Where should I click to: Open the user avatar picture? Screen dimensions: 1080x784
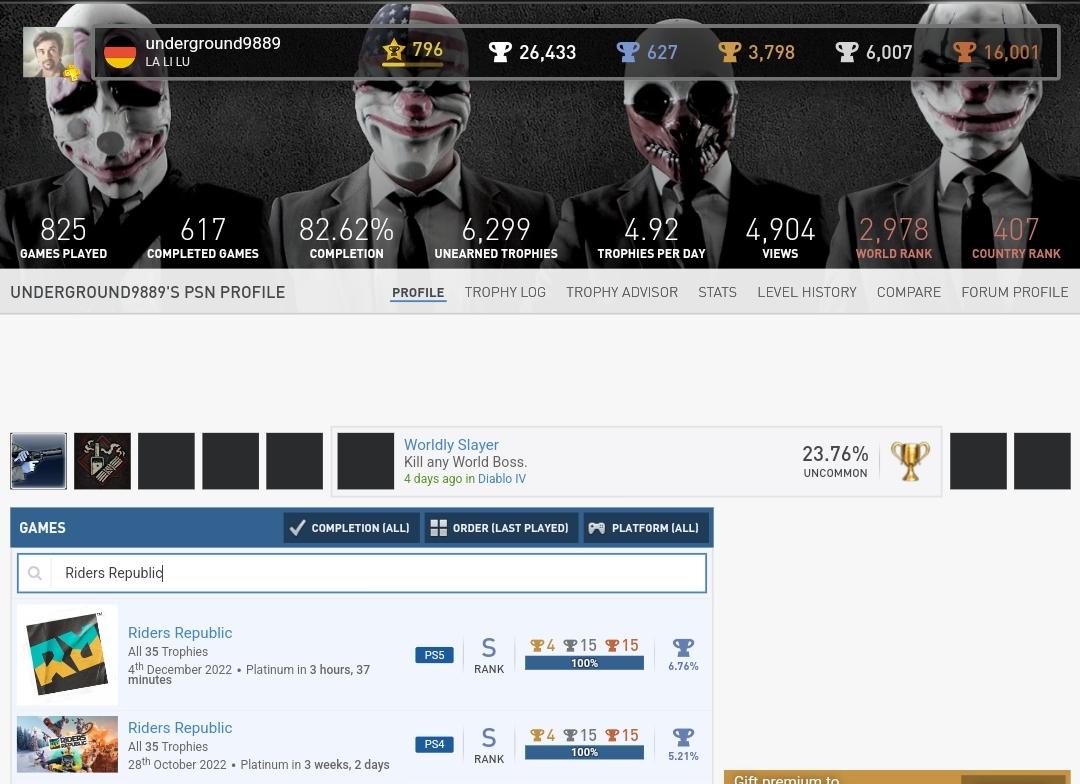click(48, 52)
